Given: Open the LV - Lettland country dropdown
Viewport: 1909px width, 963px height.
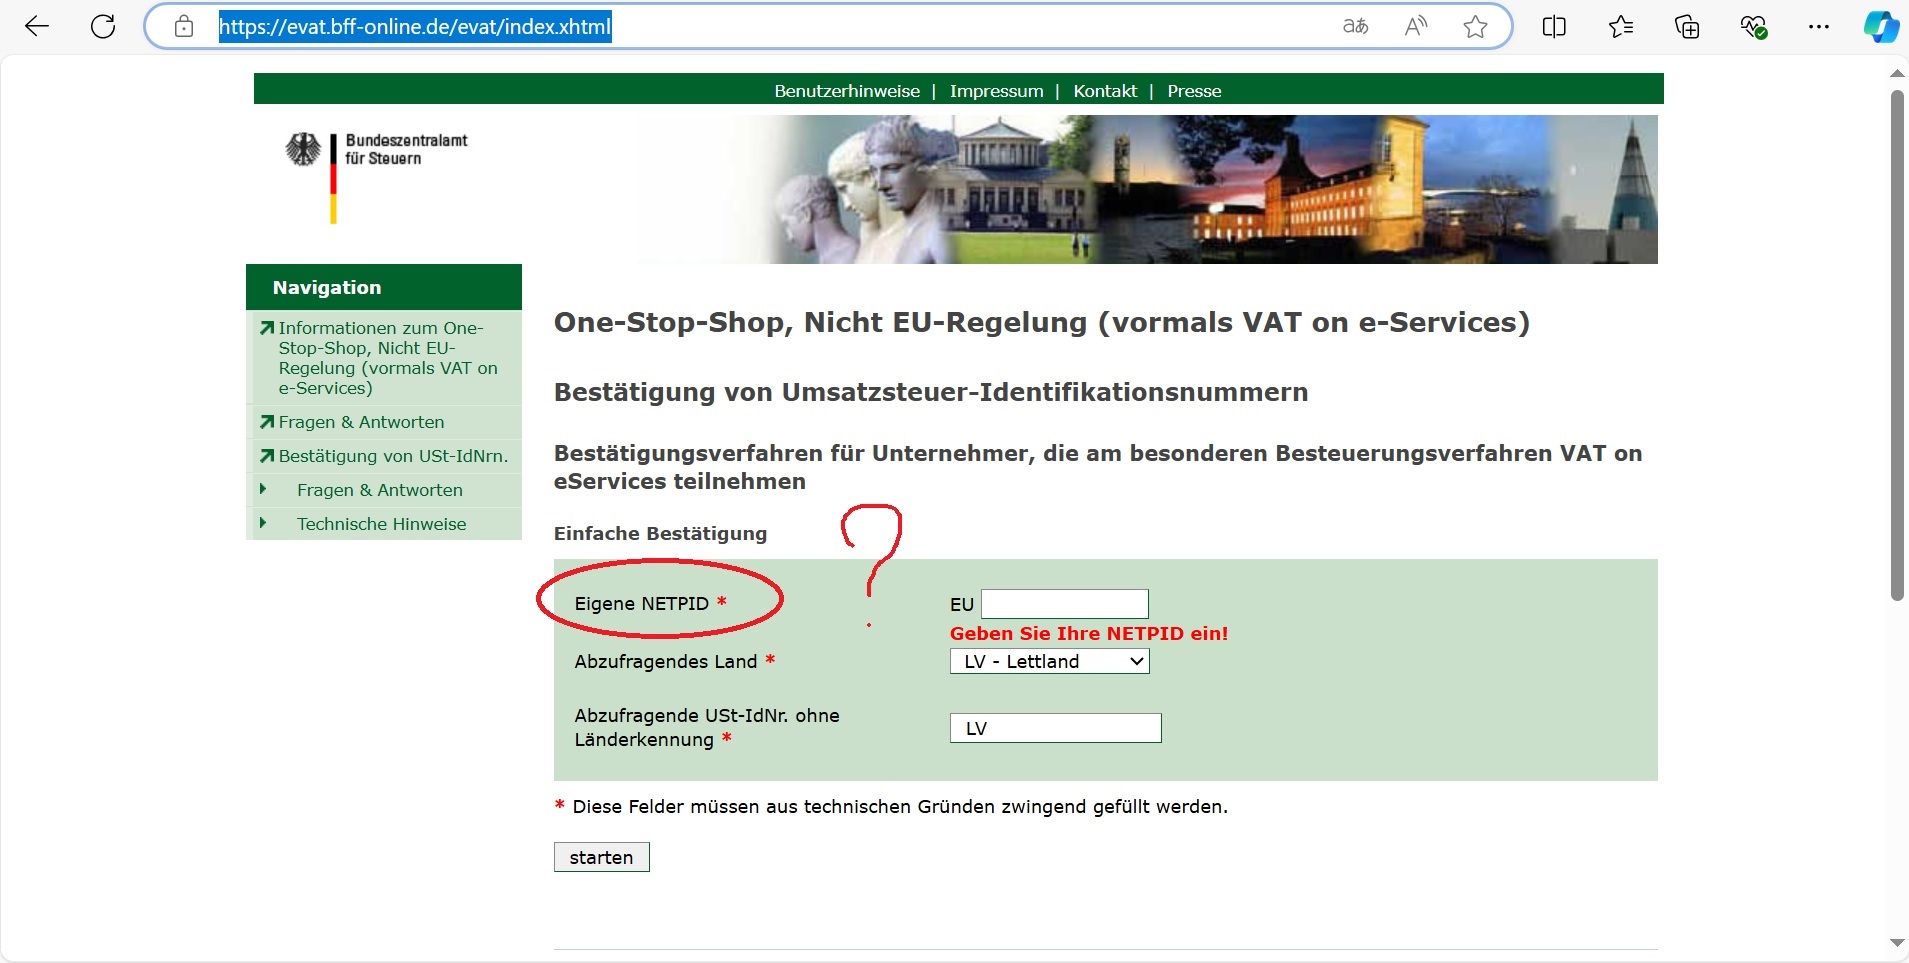Looking at the screenshot, I should coord(1049,661).
